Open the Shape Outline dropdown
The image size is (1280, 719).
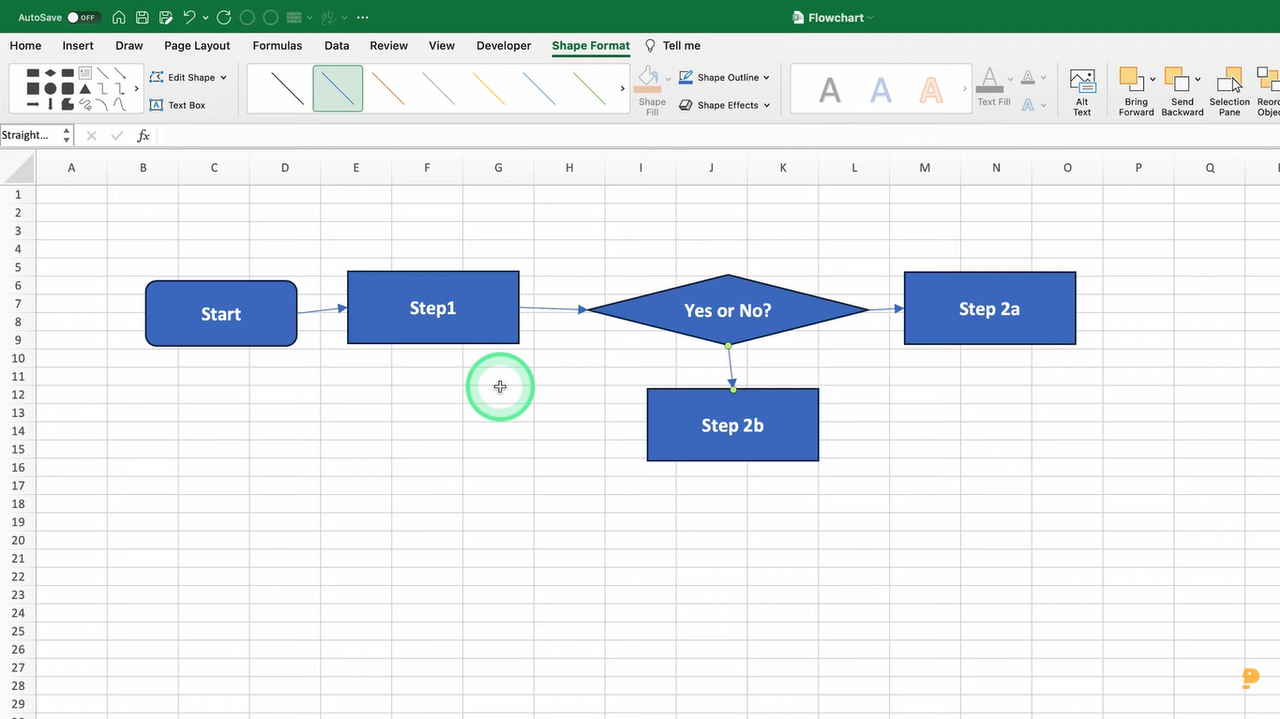tap(725, 77)
